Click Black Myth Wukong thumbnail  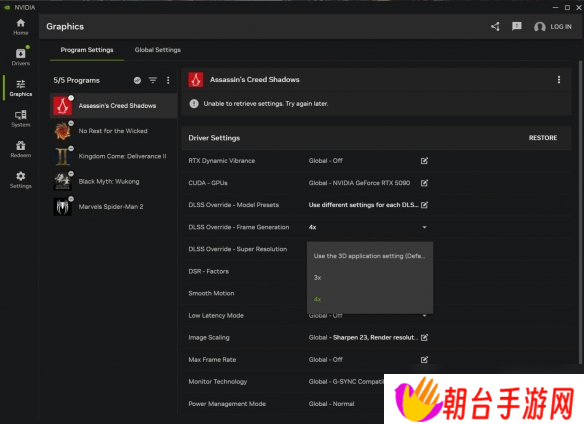(x=63, y=181)
